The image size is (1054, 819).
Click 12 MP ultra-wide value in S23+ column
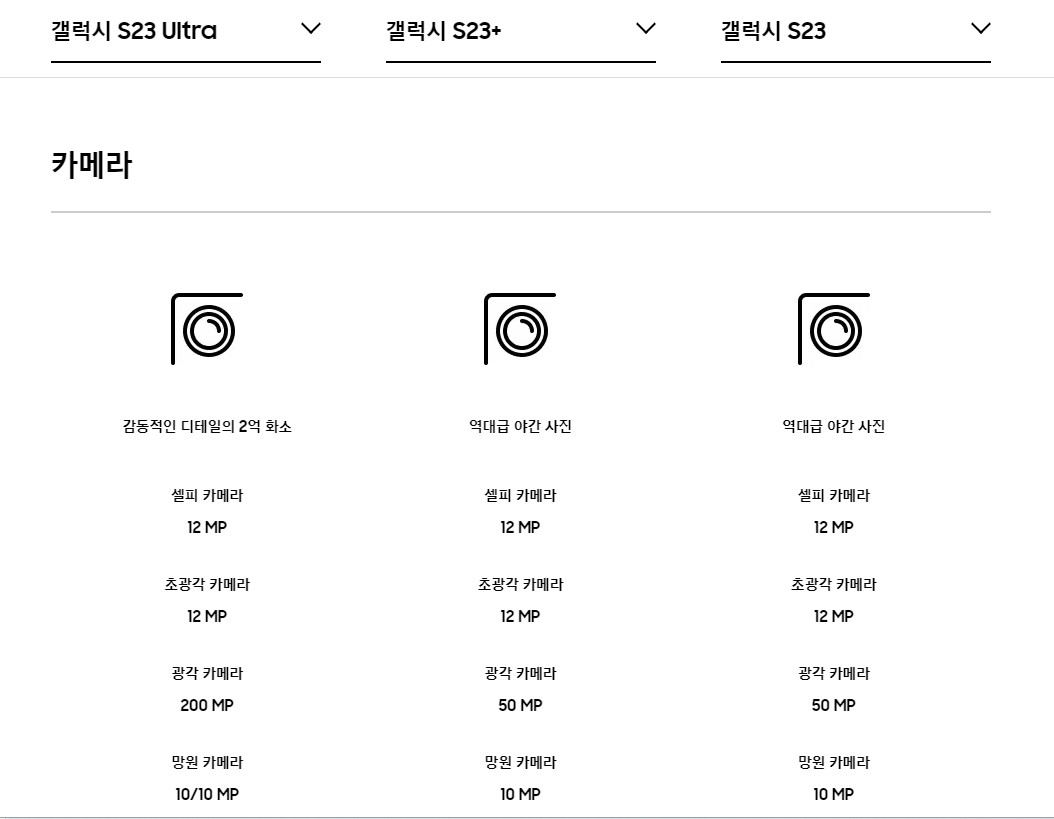520,616
